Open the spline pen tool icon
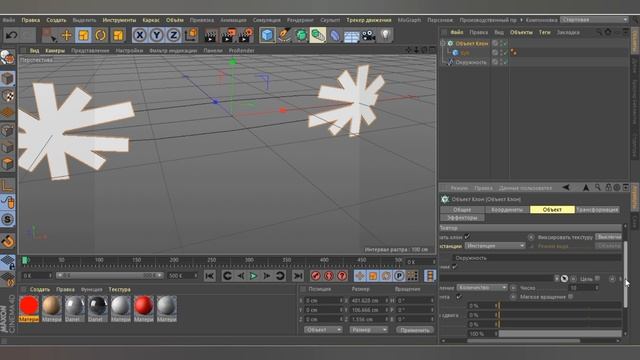 284,36
